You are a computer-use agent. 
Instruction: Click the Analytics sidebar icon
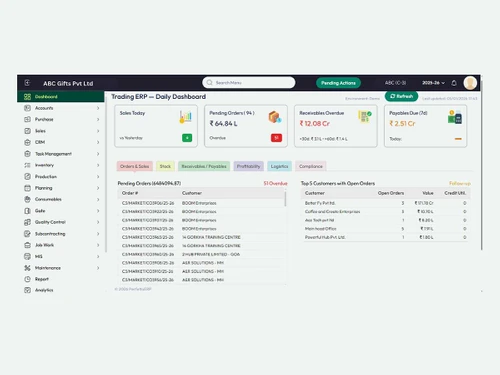click(x=27, y=290)
